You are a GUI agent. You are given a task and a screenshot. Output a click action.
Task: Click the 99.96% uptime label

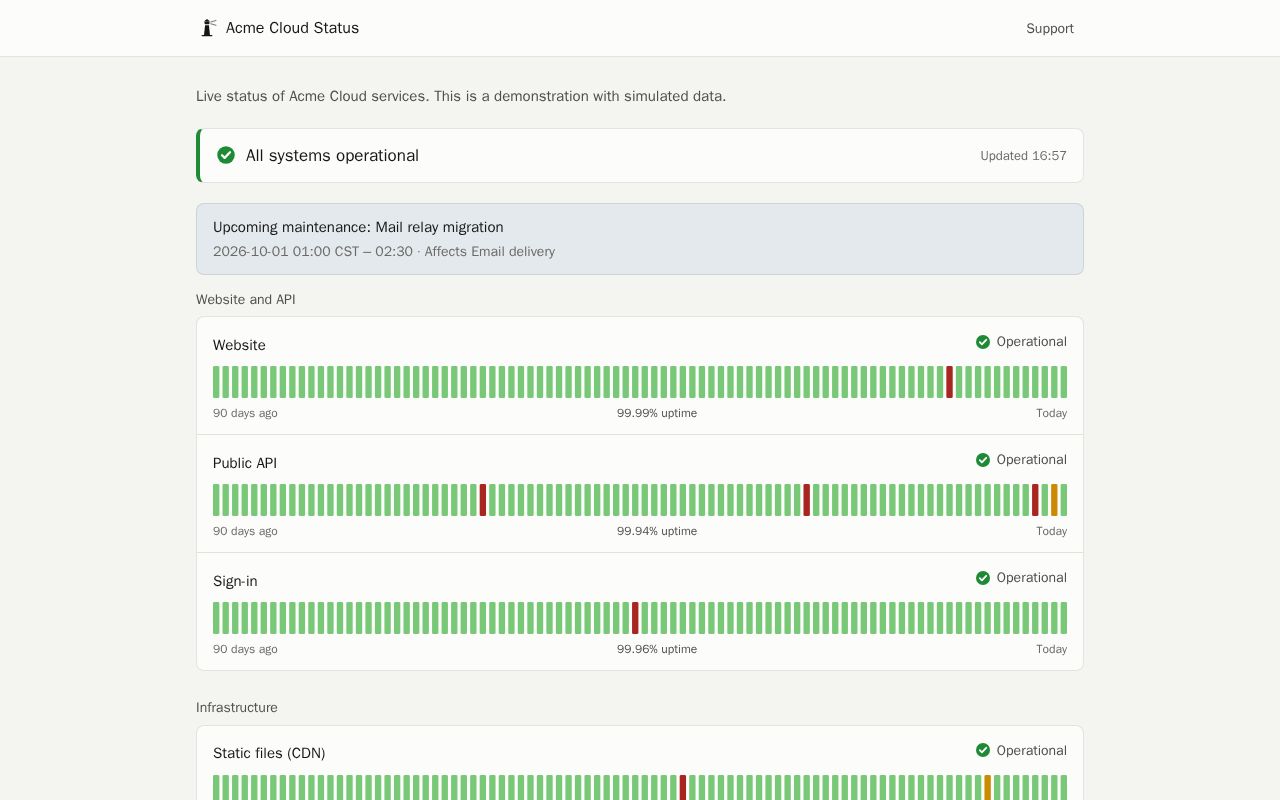point(657,649)
